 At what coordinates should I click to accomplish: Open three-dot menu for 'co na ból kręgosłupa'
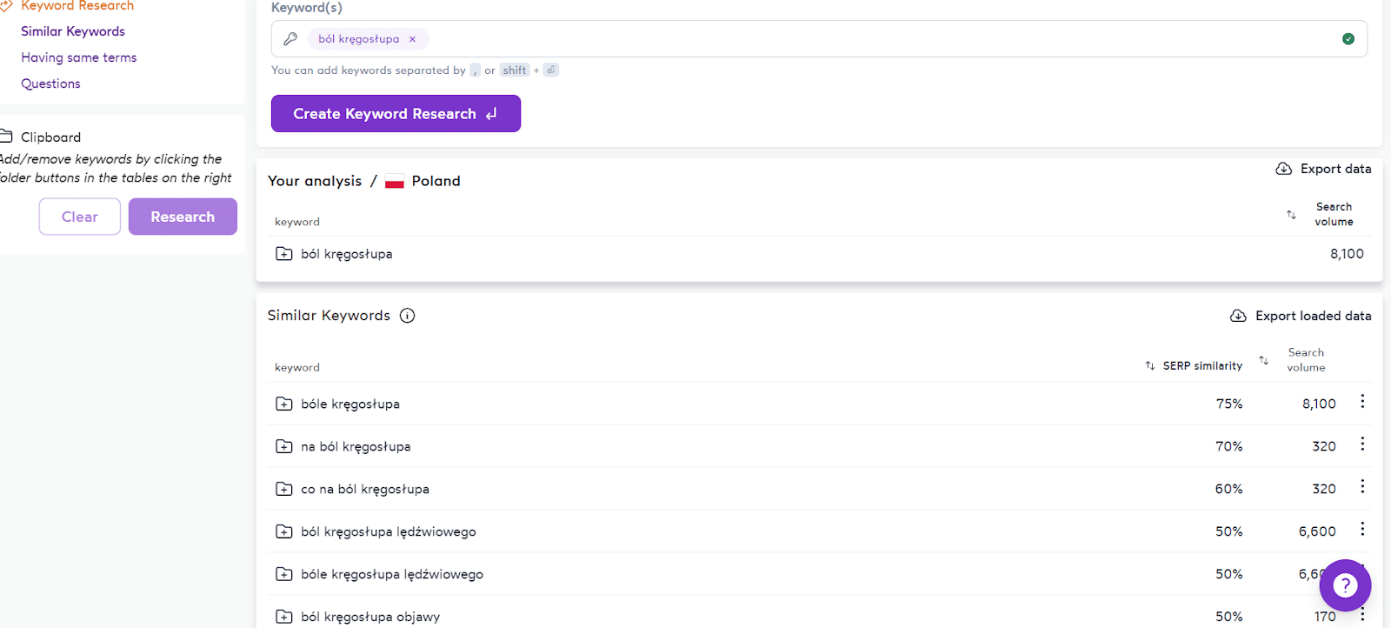(x=1362, y=487)
